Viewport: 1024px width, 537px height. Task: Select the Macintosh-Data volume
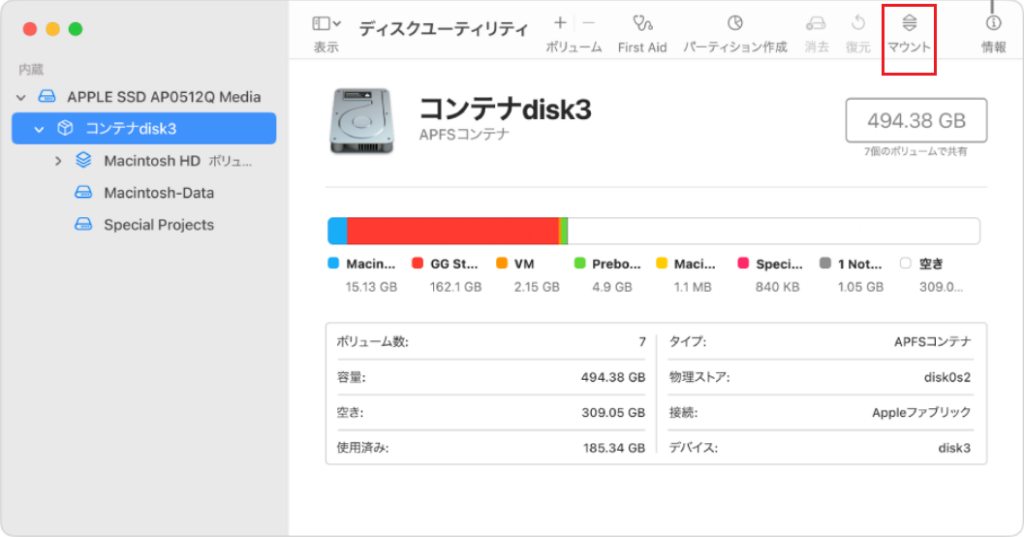coord(159,193)
